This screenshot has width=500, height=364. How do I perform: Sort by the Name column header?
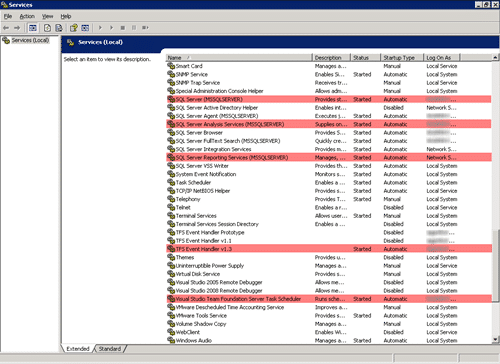pos(239,58)
